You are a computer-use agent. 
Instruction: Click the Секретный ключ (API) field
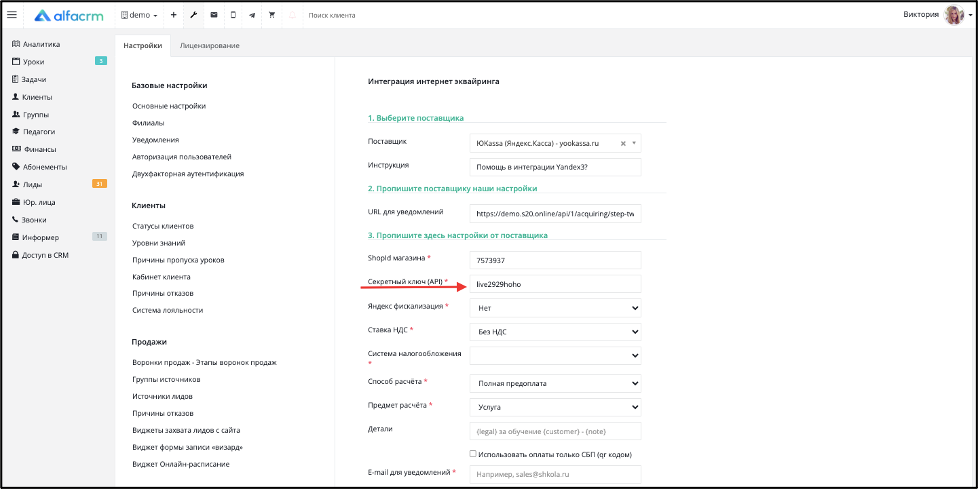(555, 284)
